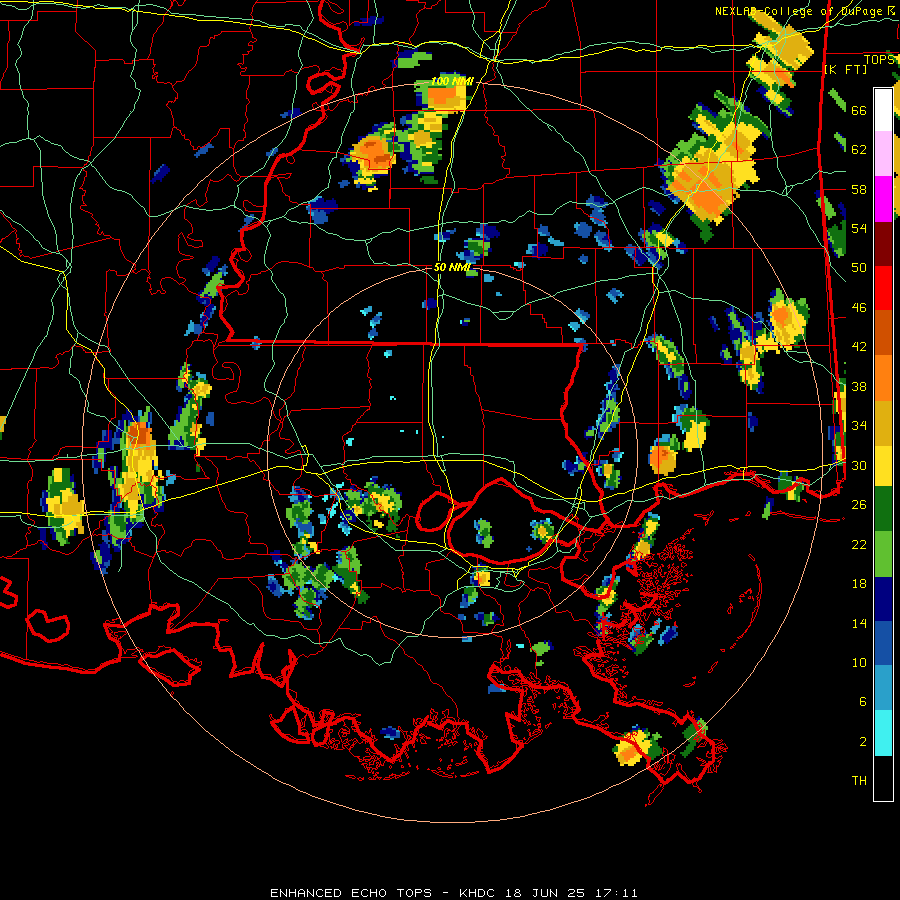Click the yellow 30 kft legend swatch
This screenshot has height=900, width=900.
coord(883,466)
